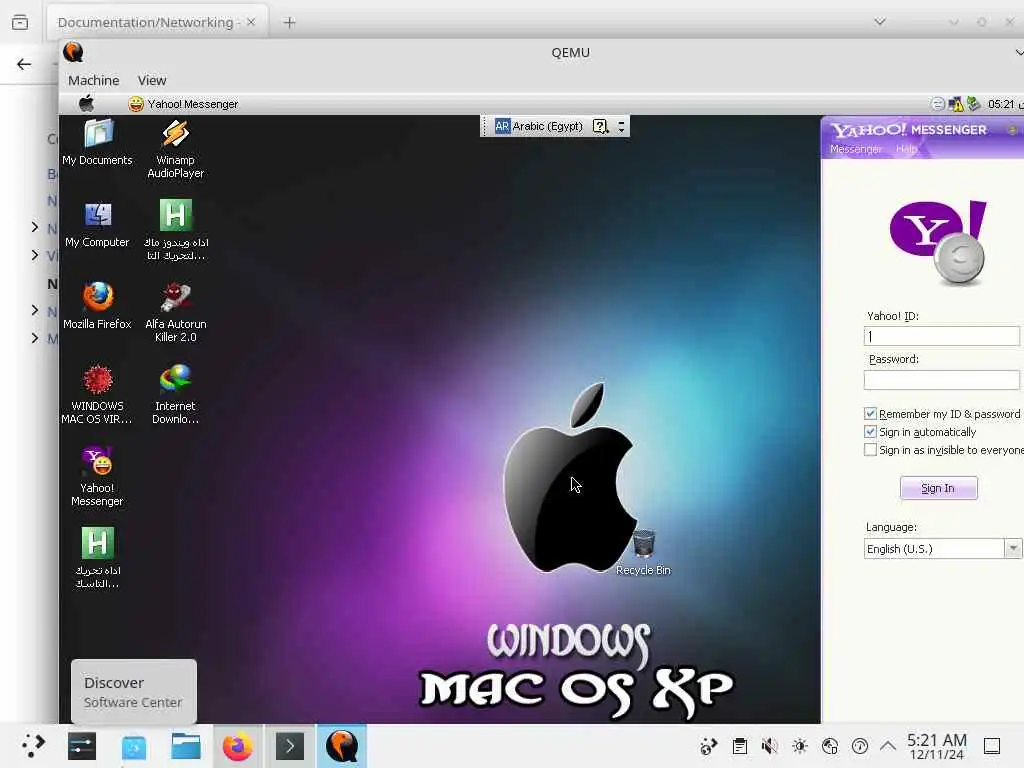Image resolution: width=1024 pixels, height=768 pixels.
Task: Click the Mozilla Firefox desktop shortcut
Action: tap(97, 306)
